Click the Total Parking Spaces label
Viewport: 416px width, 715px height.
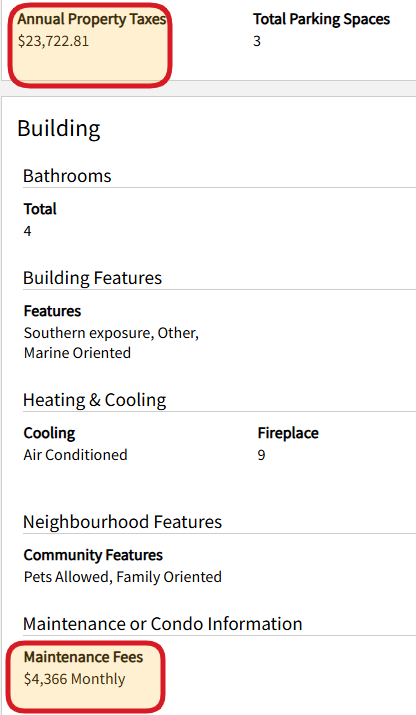322,19
